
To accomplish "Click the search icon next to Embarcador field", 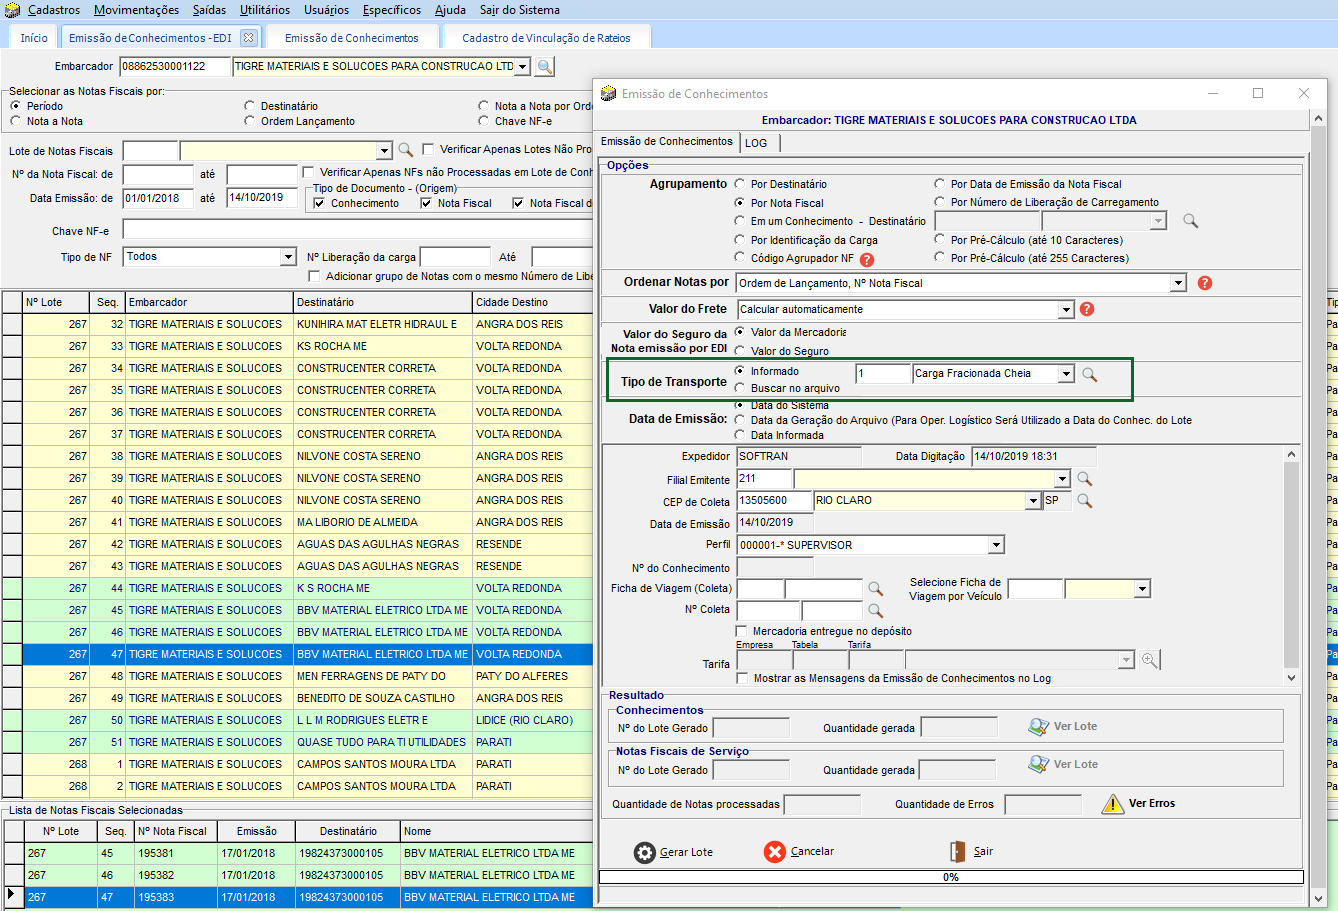I will click(x=544, y=67).
